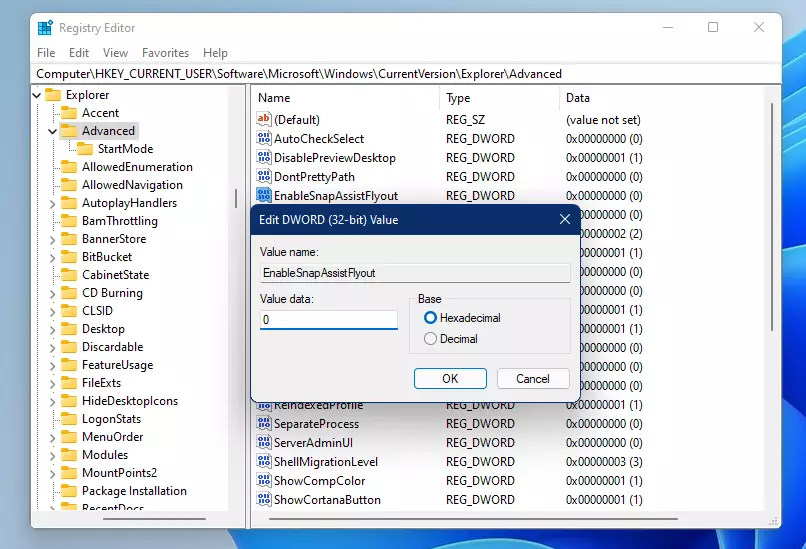Click the values pane vertical scrollbar
The height and width of the screenshot is (549, 806).
pyautogui.click(x=772, y=216)
